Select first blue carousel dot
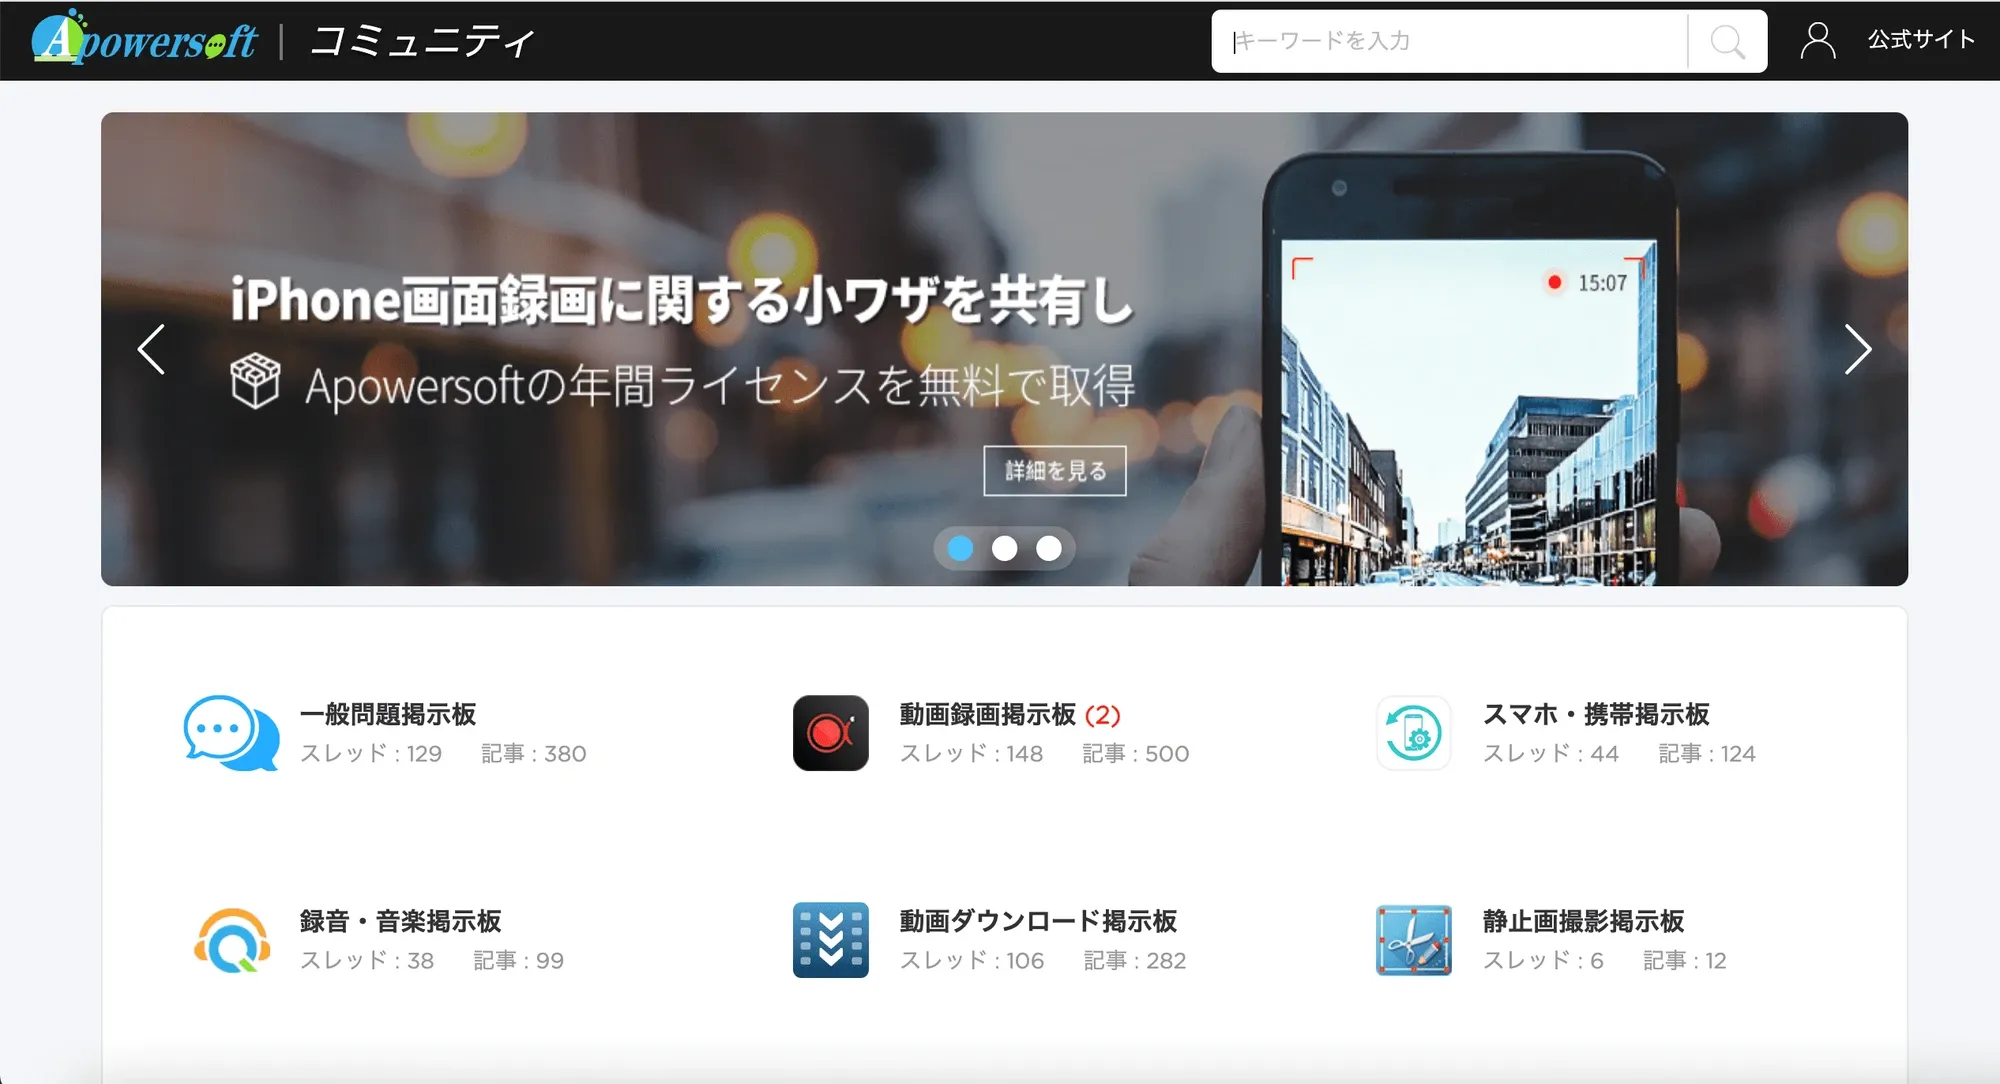This screenshot has height=1084, width=2000. coord(960,548)
